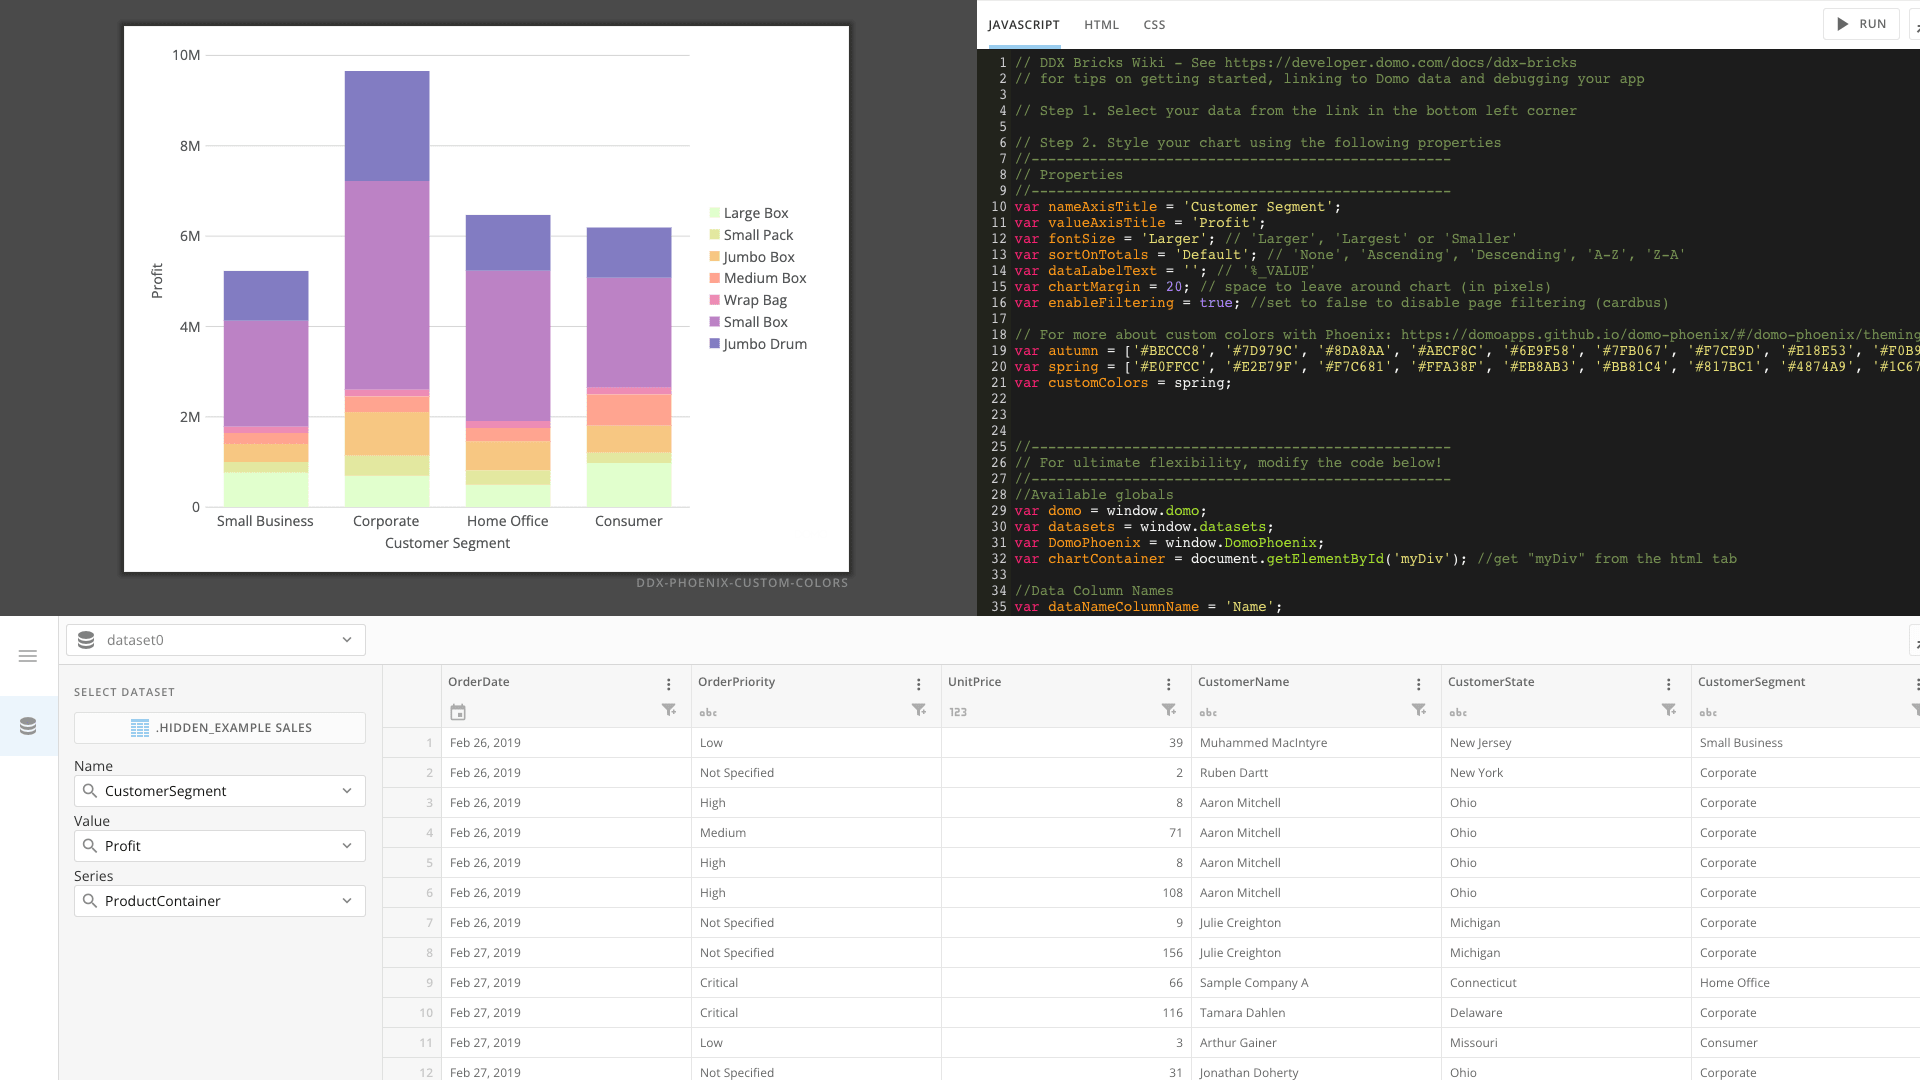Click the hamburger menu icon
This screenshot has width=1920, height=1080.
[28, 656]
